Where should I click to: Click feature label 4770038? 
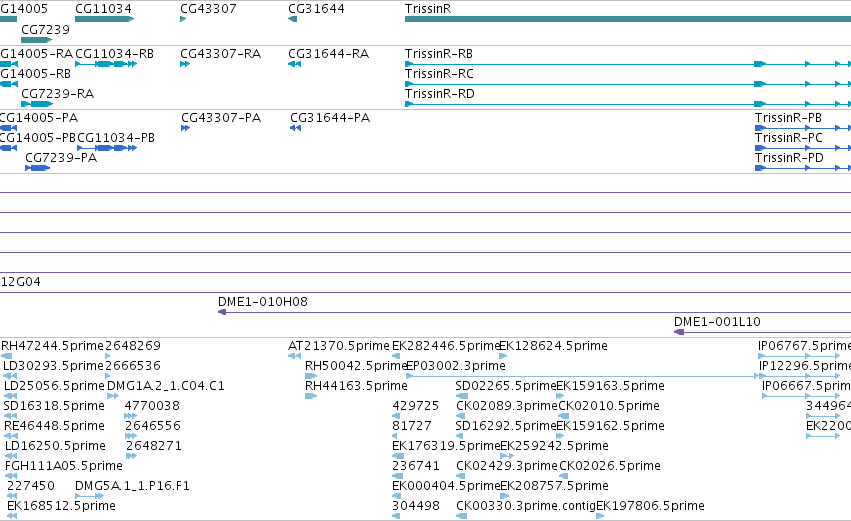152,406
